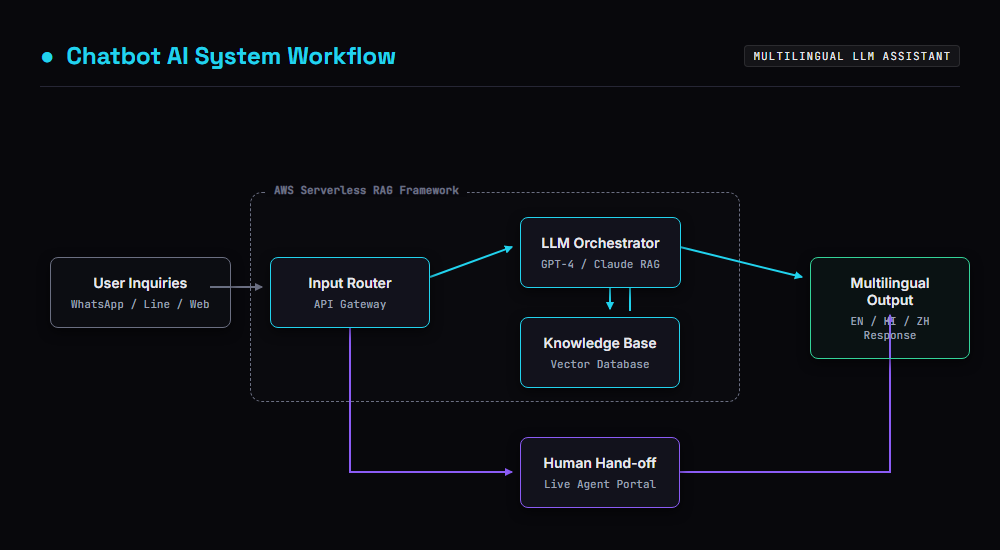Image resolution: width=1000 pixels, height=550 pixels.
Task: Select the Knowledge Base node
Action: pyautogui.click(x=600, y=352)
